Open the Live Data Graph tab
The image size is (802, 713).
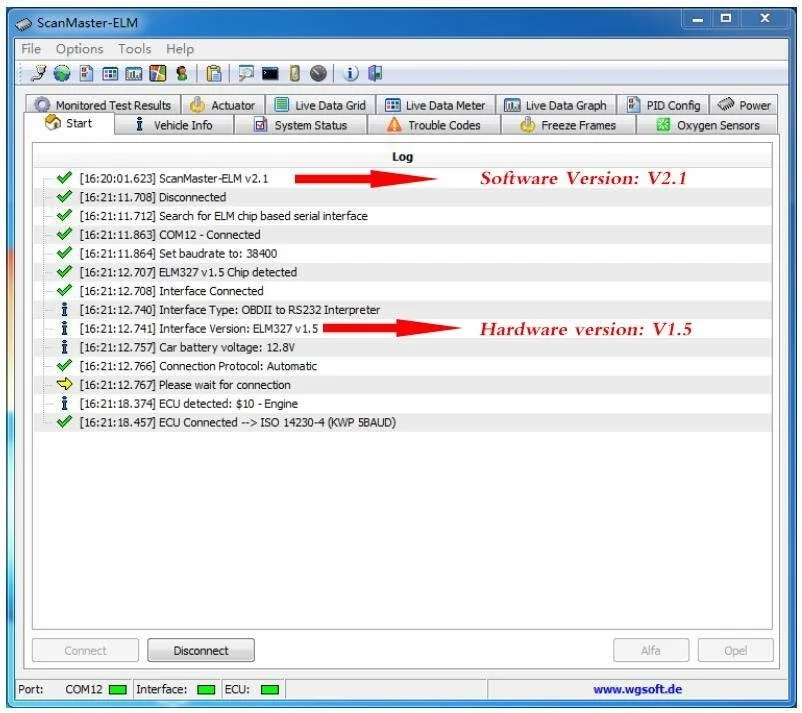[555, 105]
